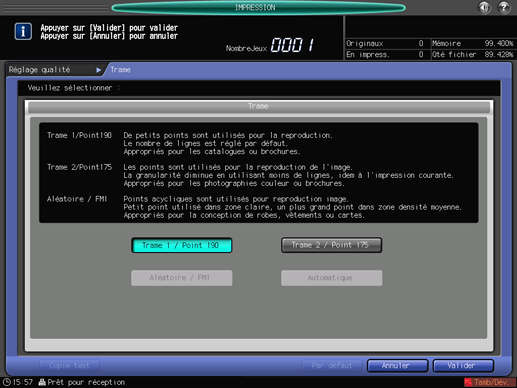Screen dimensions: 517x388
Task: Click the Valider button
Action: pos(463,366)
